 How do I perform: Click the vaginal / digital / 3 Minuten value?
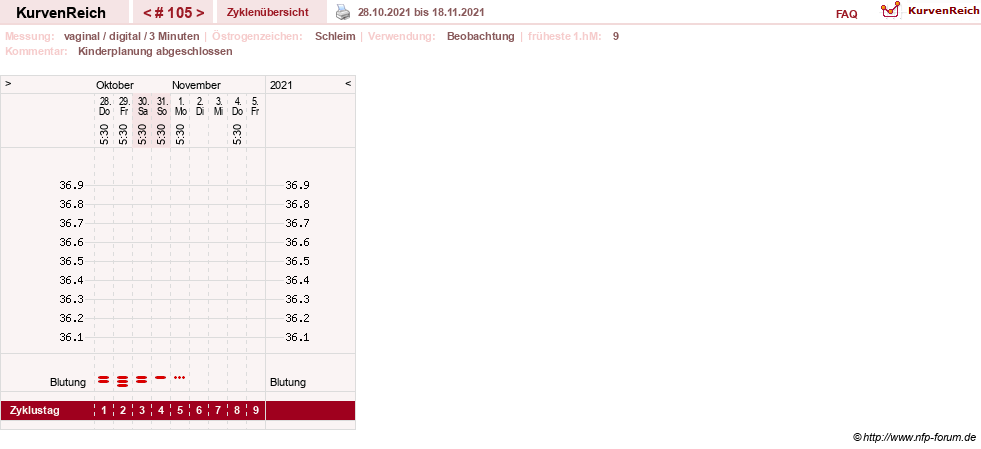coord(131,36)
